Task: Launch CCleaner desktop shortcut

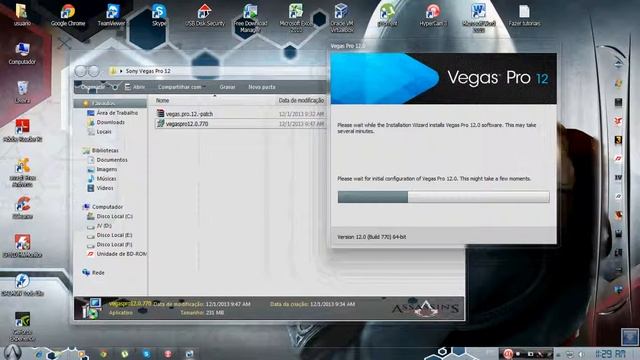Action: click(x=22, y=207)
